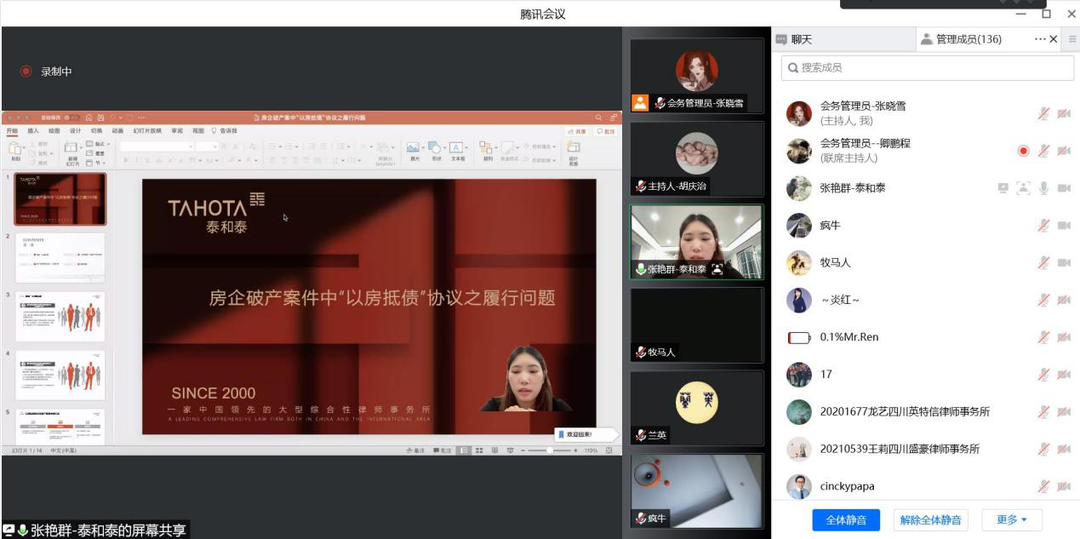Click the 共享 share button in PowerPoint

[x=577, y=131]
